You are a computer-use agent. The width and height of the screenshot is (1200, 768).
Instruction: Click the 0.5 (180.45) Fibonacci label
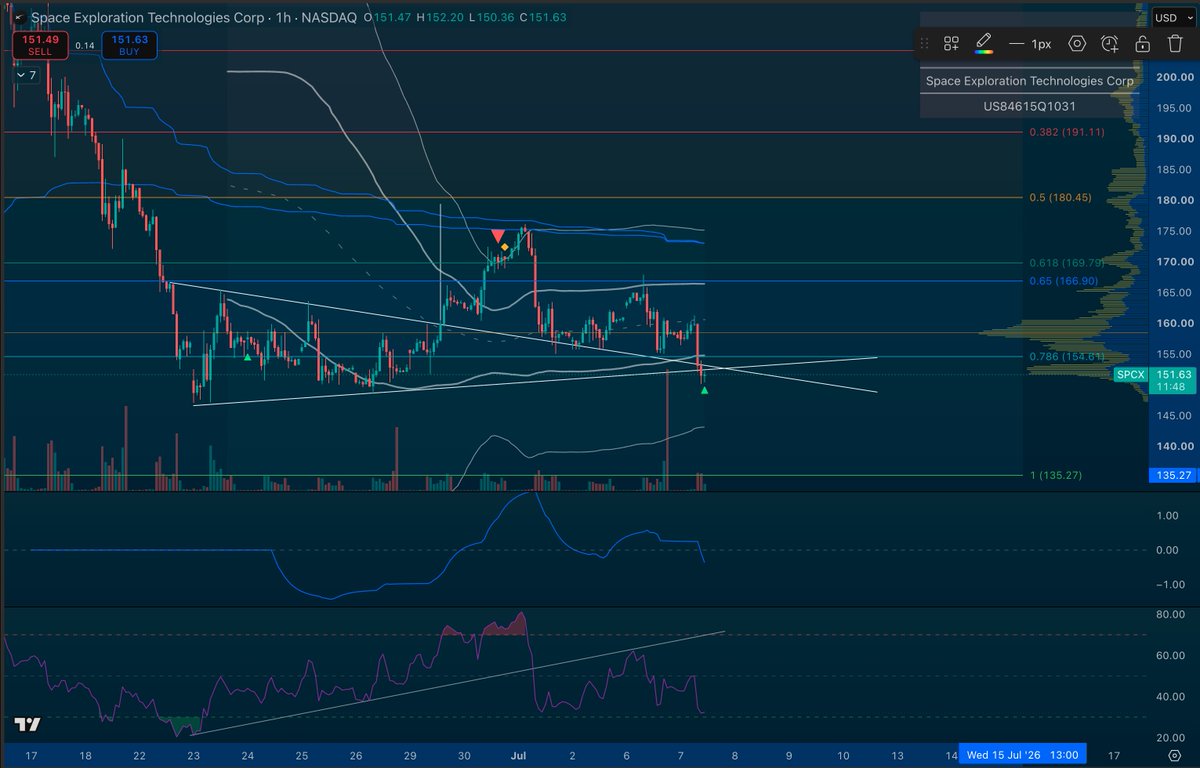click(1060, 198)
